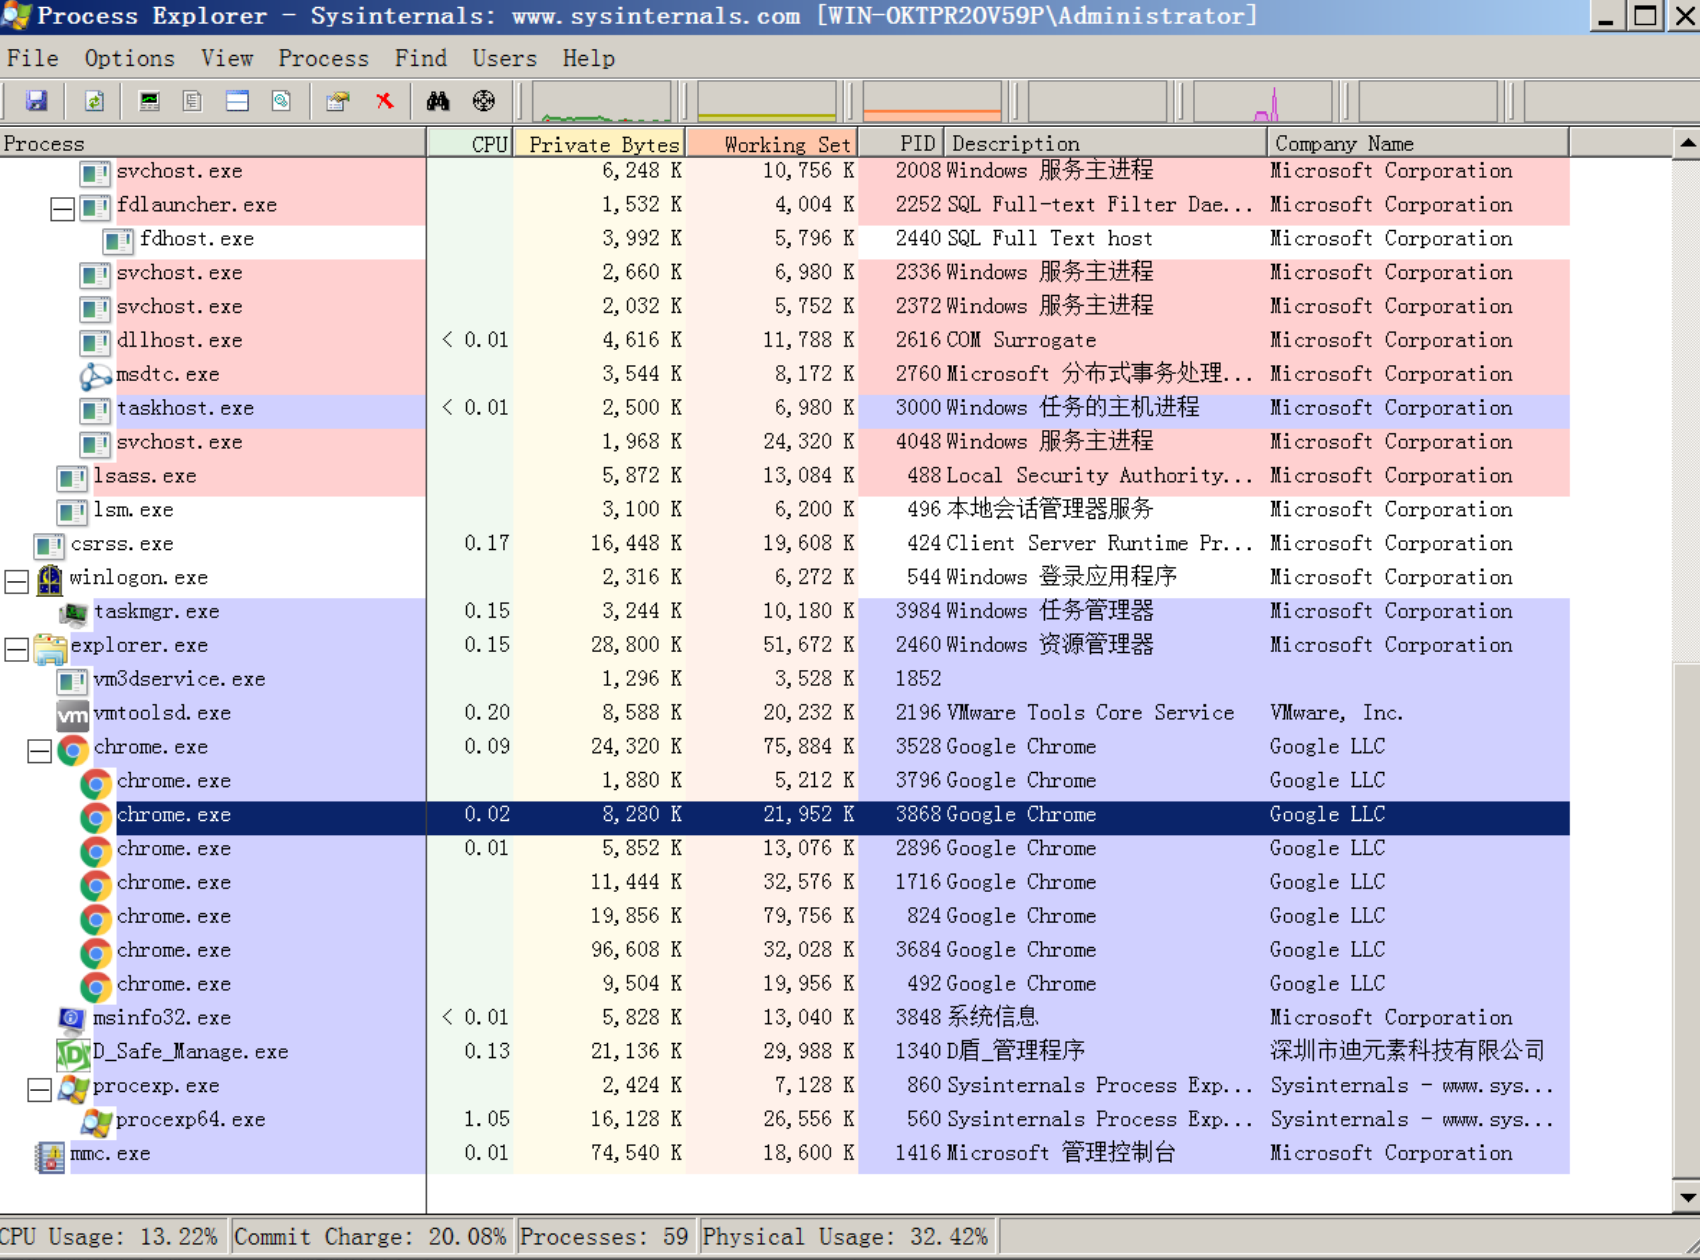Click the msdtc.exe process icon
The height and width of the screenshot is (1260, 1700).
coord(95,376)
